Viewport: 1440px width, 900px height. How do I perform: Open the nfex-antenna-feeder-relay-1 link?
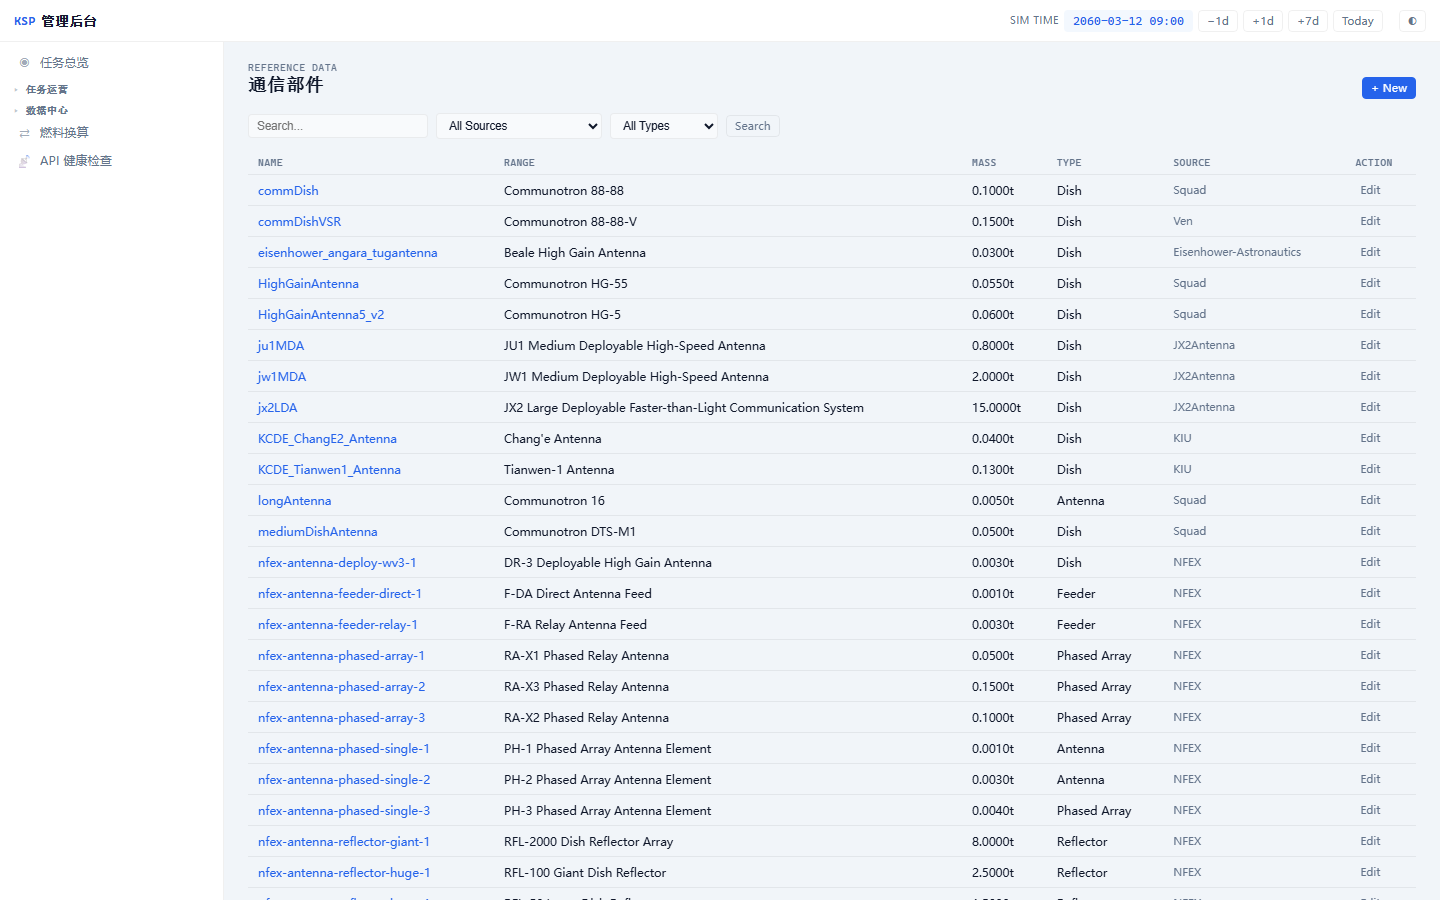point(338,624)
